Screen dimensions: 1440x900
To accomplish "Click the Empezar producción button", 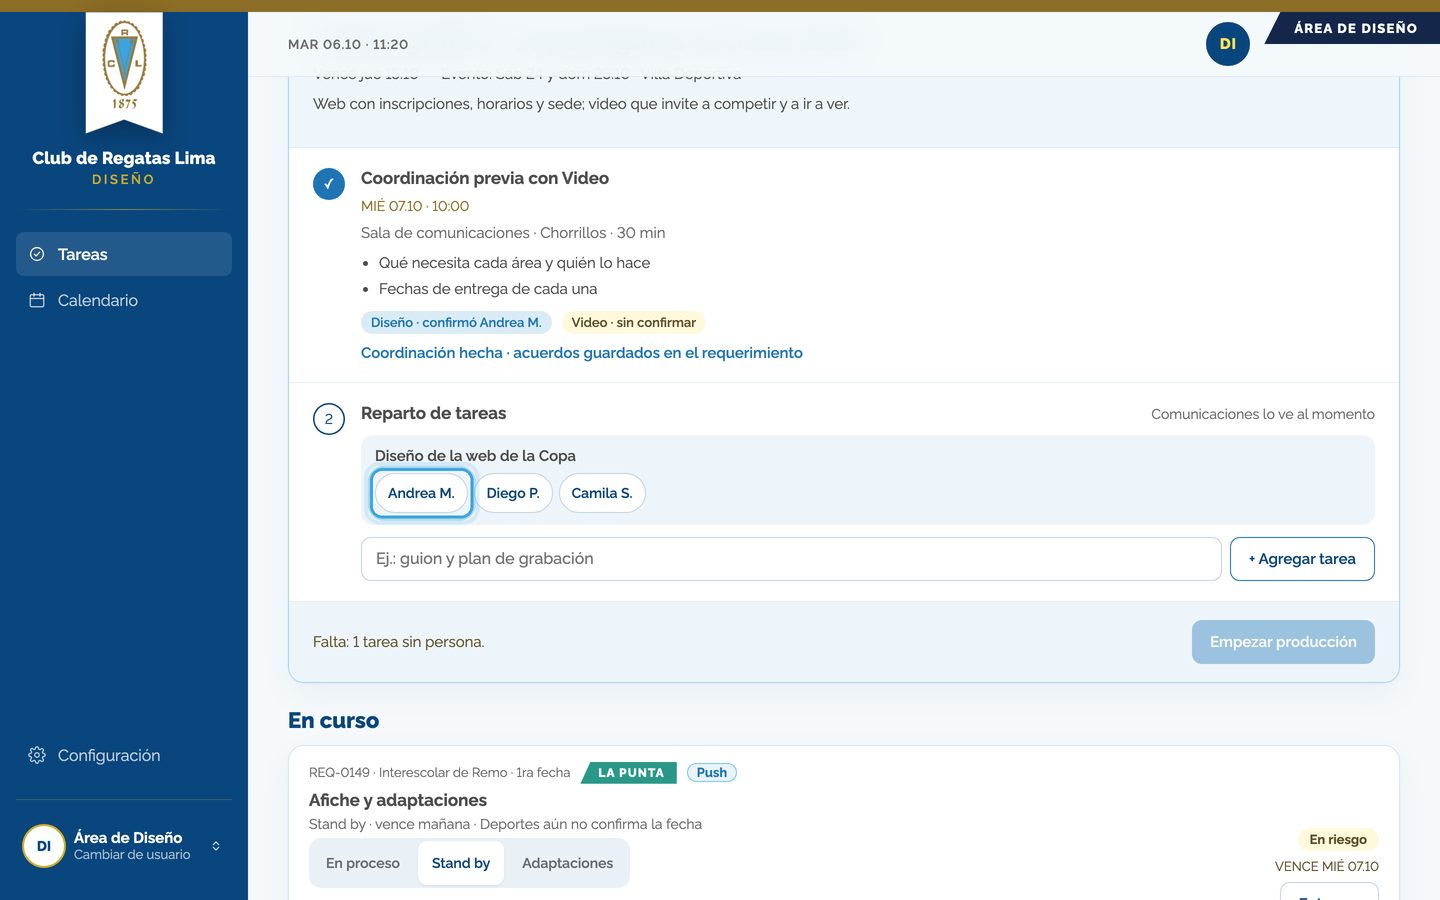I will click(x=1283, y=642).
